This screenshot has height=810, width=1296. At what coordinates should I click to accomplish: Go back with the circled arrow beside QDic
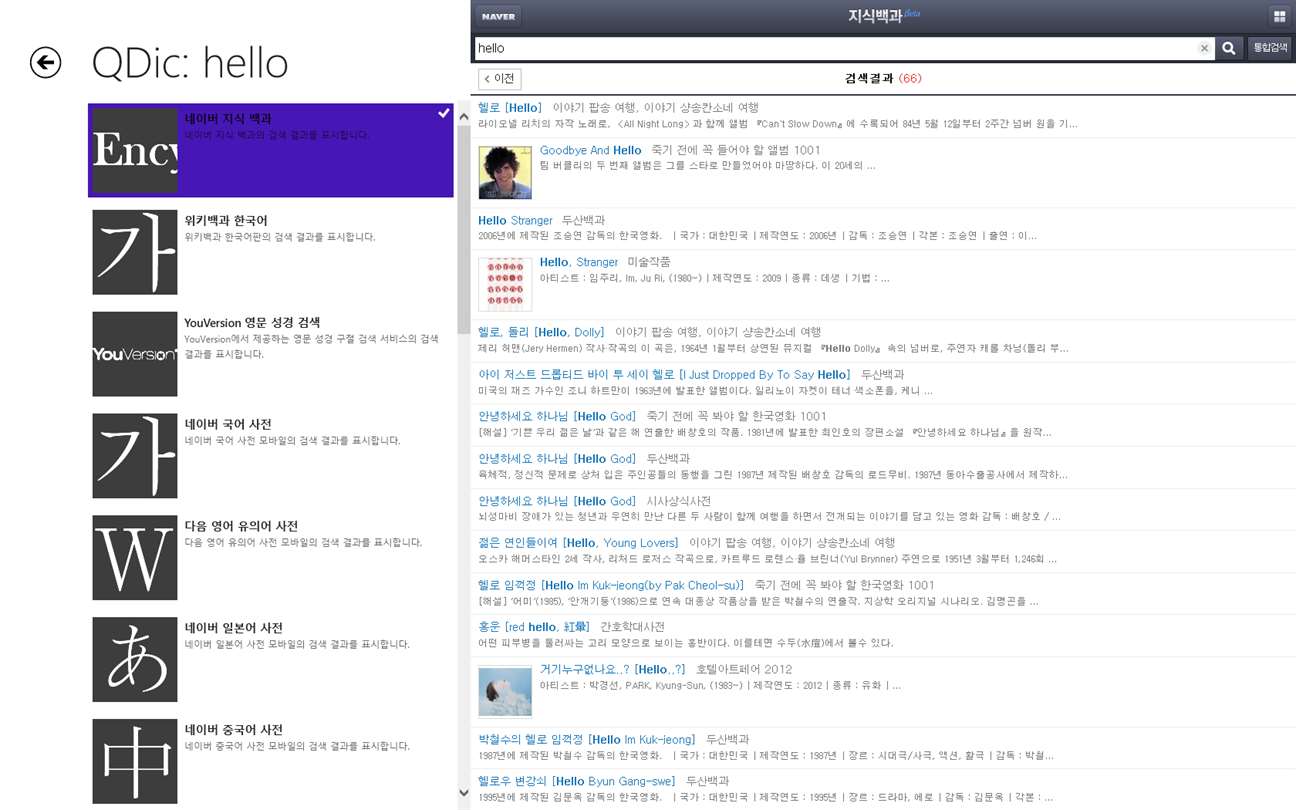[46, 63]
